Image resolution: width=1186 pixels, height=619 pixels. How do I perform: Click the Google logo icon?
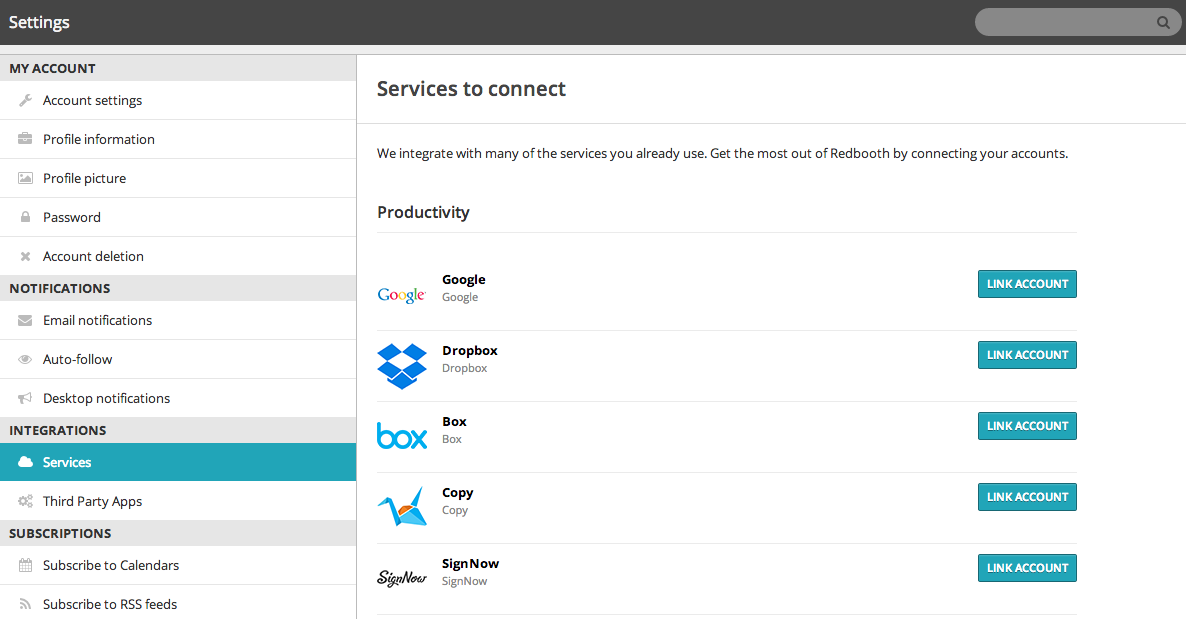pyautogui.click(x=402, y=295)
